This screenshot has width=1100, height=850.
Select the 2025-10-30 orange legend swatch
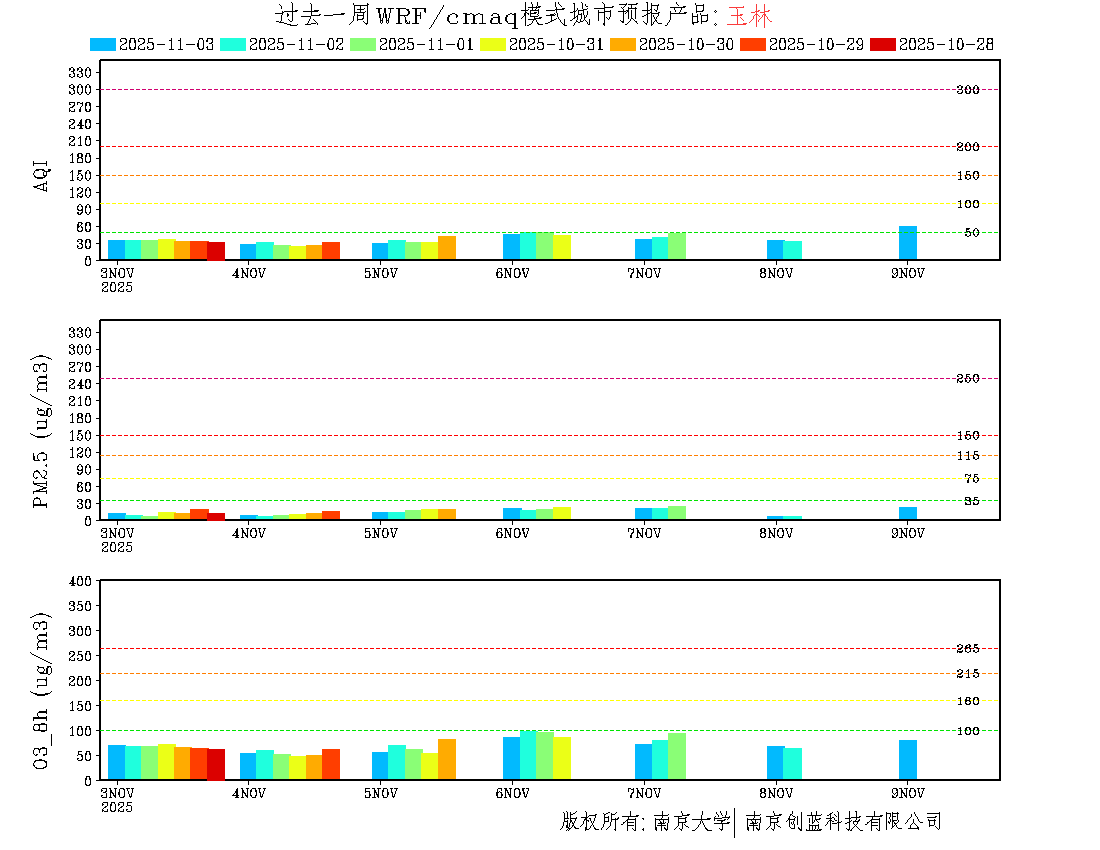(623, 44)
